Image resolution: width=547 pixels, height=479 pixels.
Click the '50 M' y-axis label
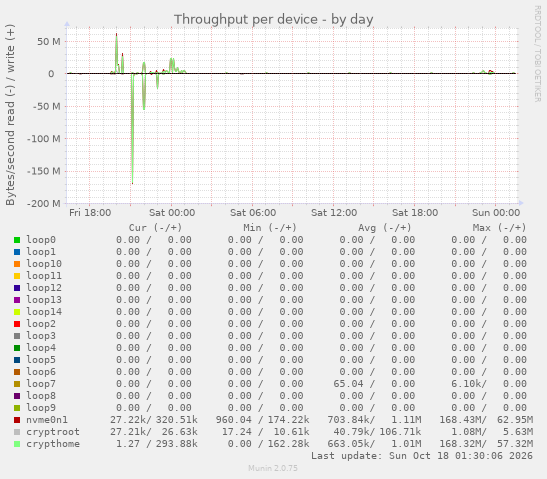click(49, 42)
